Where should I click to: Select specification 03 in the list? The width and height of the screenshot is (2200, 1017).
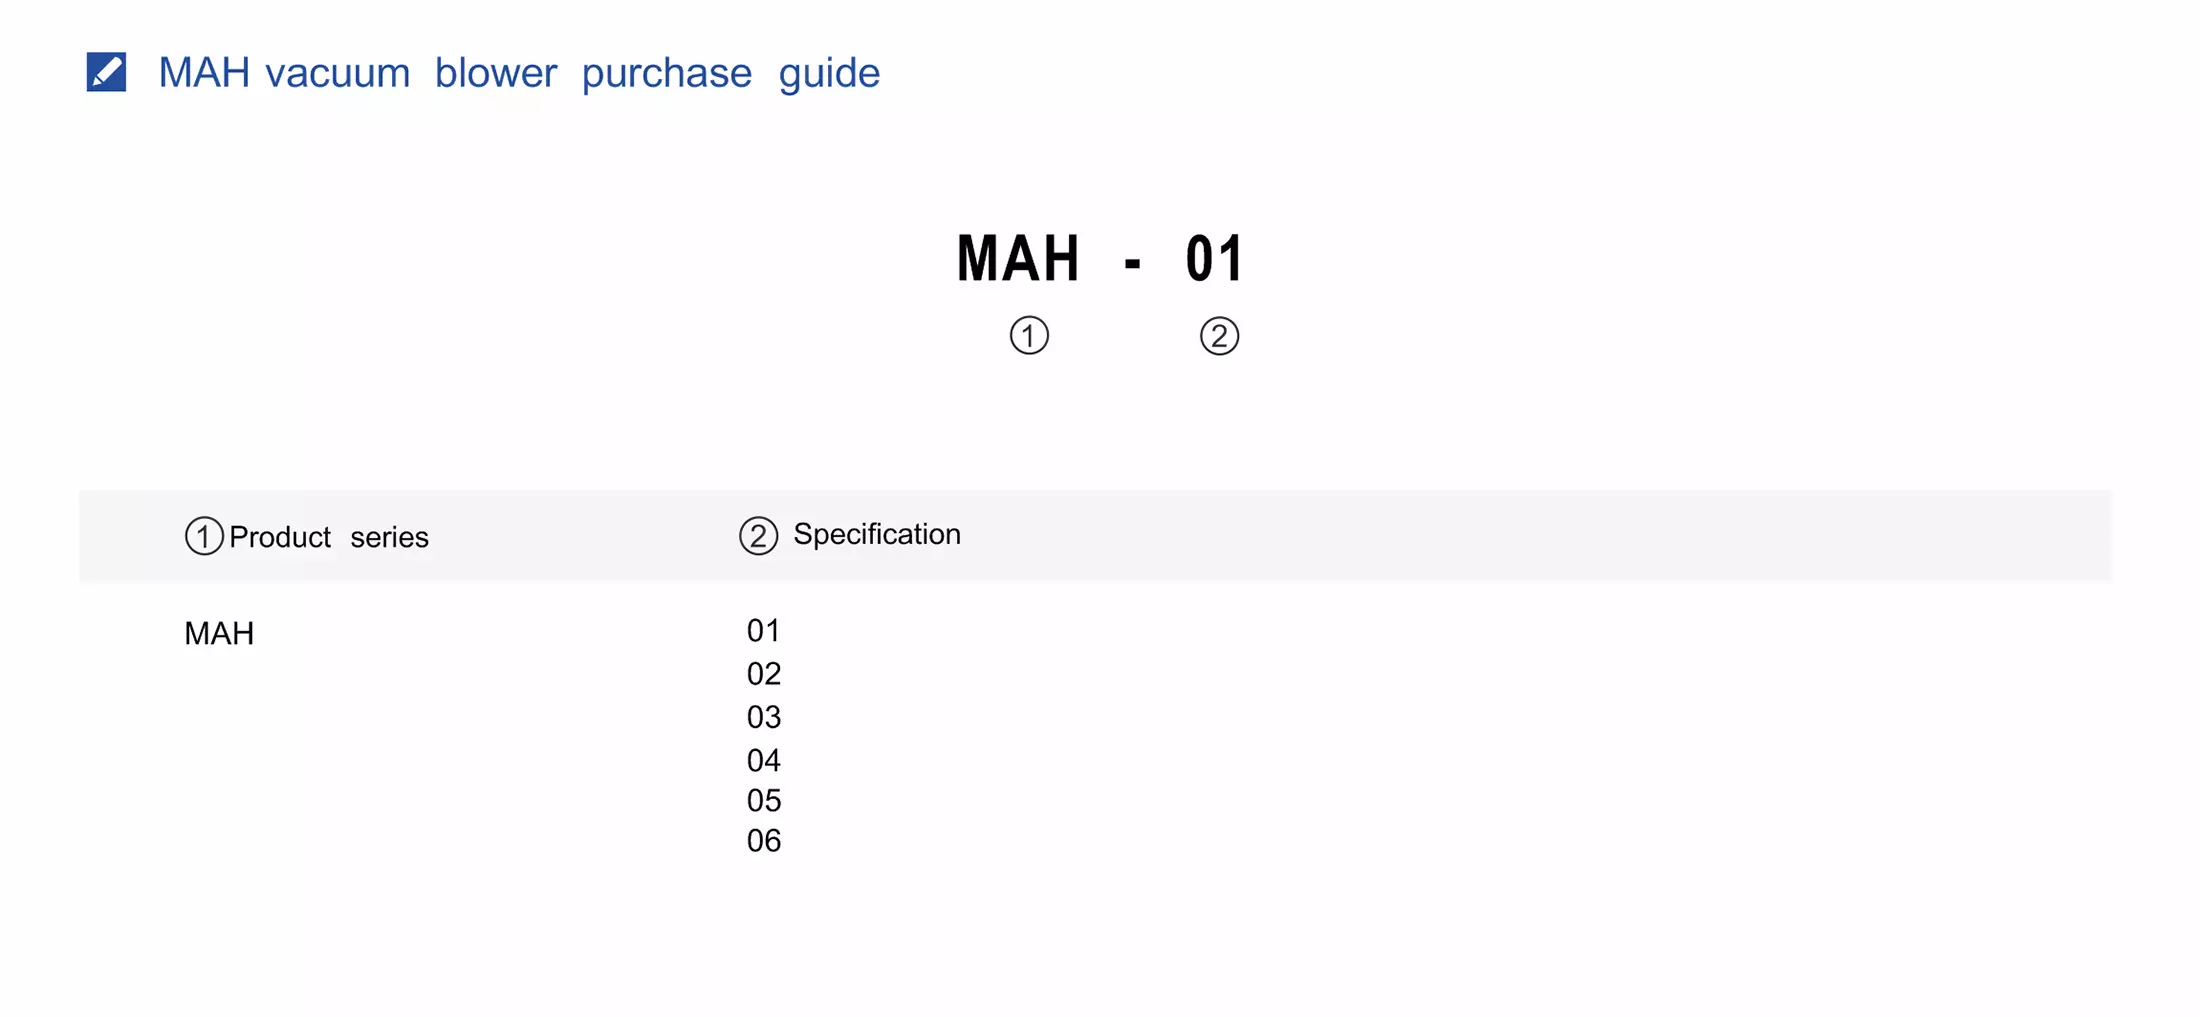pos(764,717)
